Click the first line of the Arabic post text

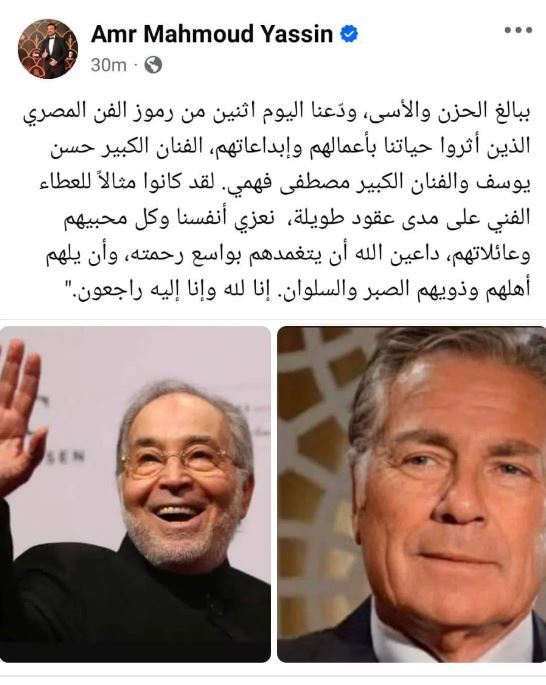tap(276, 111)
